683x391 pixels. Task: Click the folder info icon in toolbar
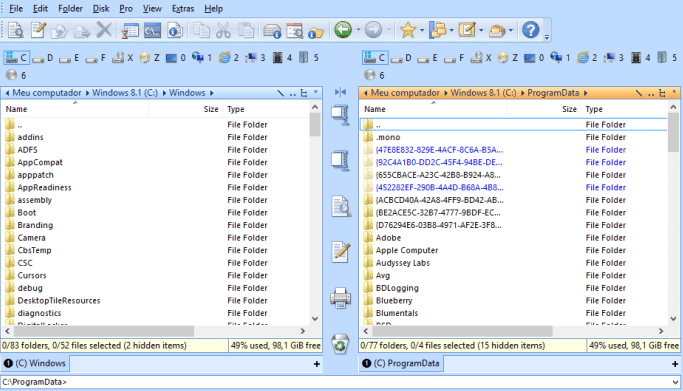point(316,31)
